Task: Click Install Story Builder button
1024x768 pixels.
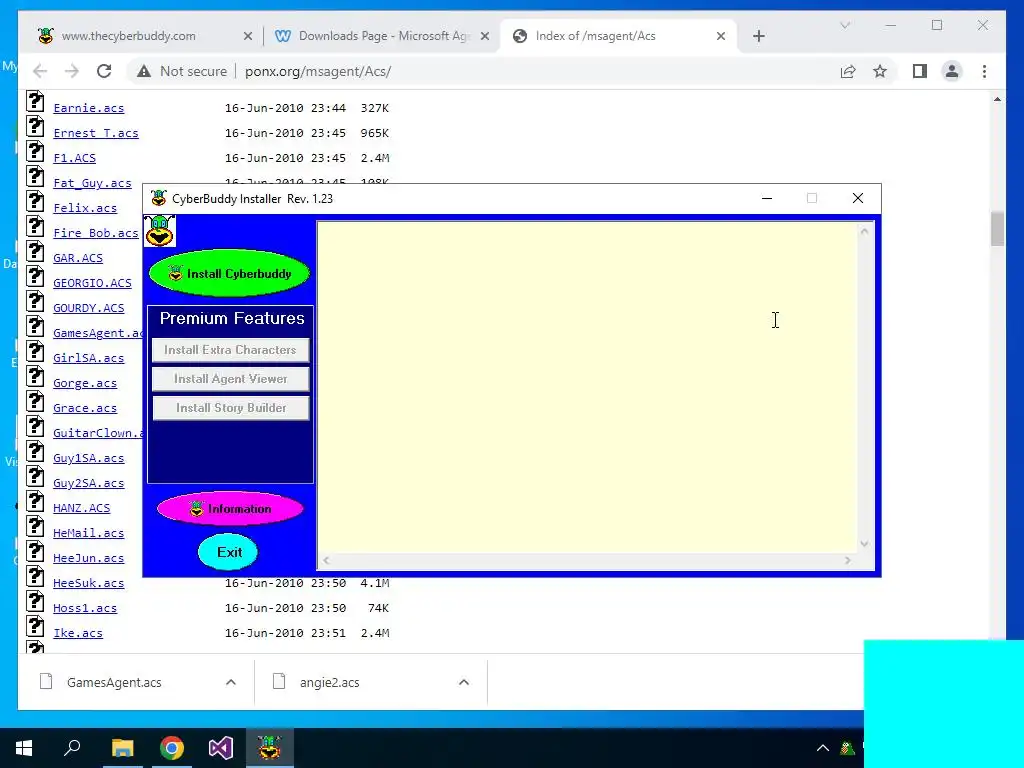Action: pos(230,408)
